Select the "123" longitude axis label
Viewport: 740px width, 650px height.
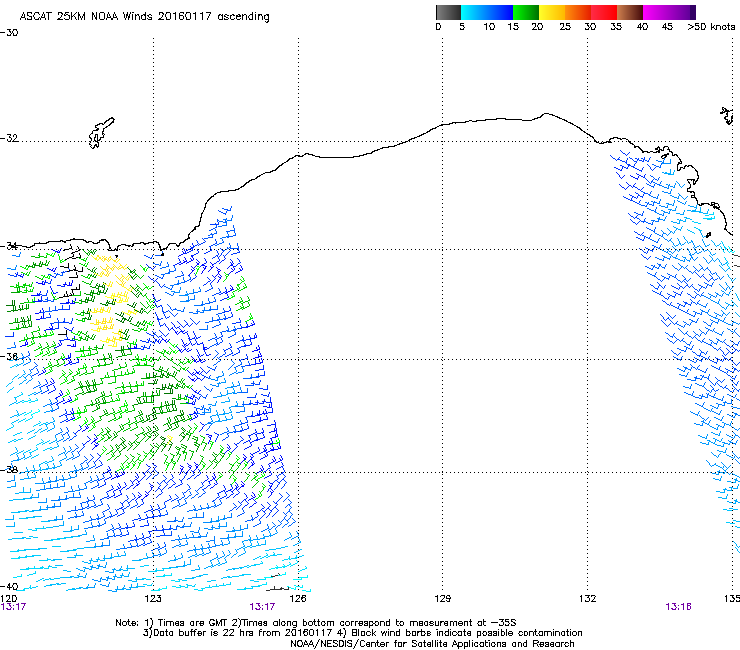coord(153,599)
